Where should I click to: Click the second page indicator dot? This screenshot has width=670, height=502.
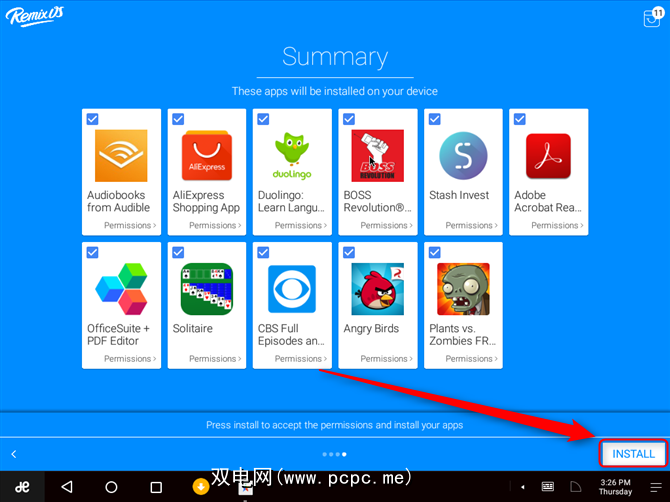pos(331,454)
